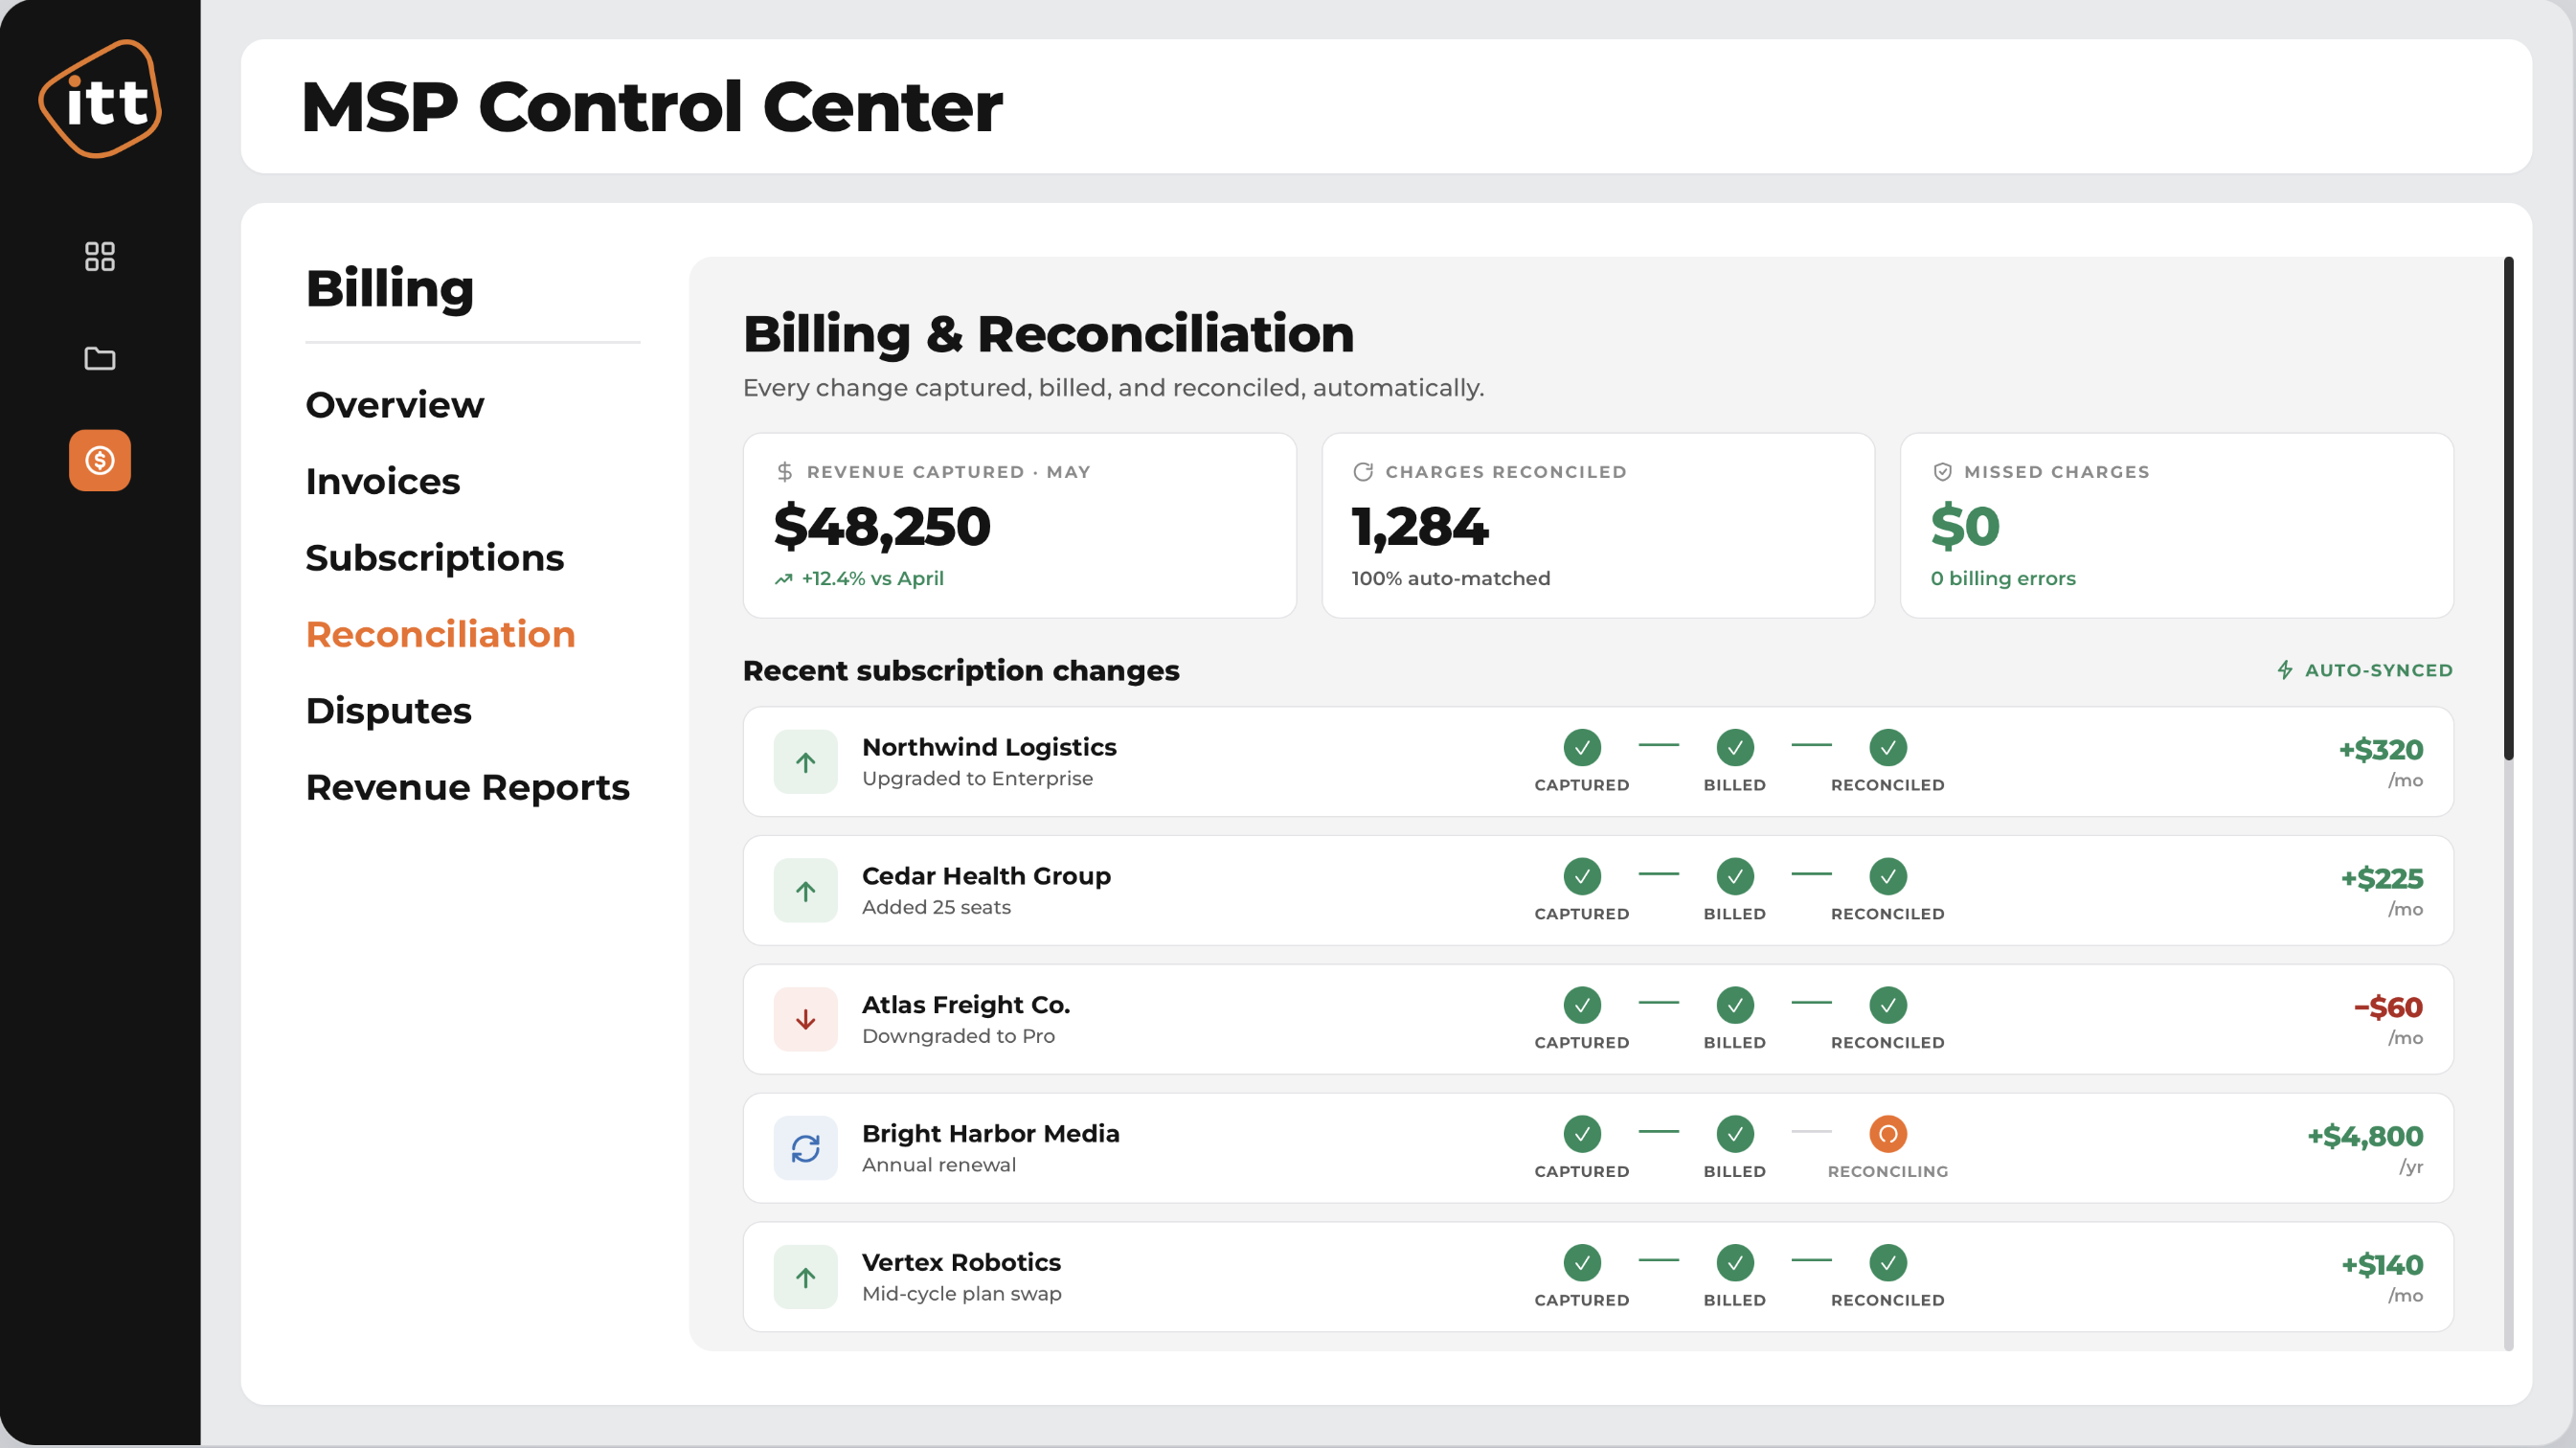
Task: Go to Invoices in billing menu
Action: 383,482
